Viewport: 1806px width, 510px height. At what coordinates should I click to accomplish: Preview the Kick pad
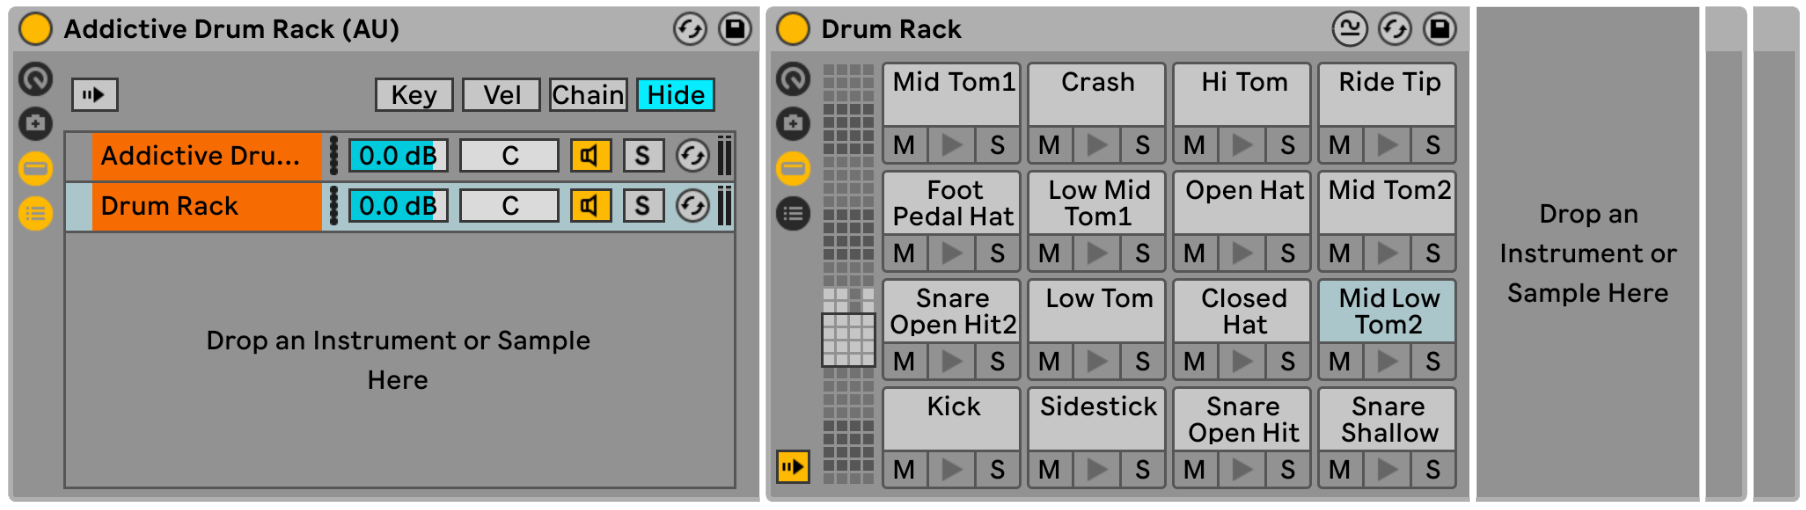(x=952, y=469)
